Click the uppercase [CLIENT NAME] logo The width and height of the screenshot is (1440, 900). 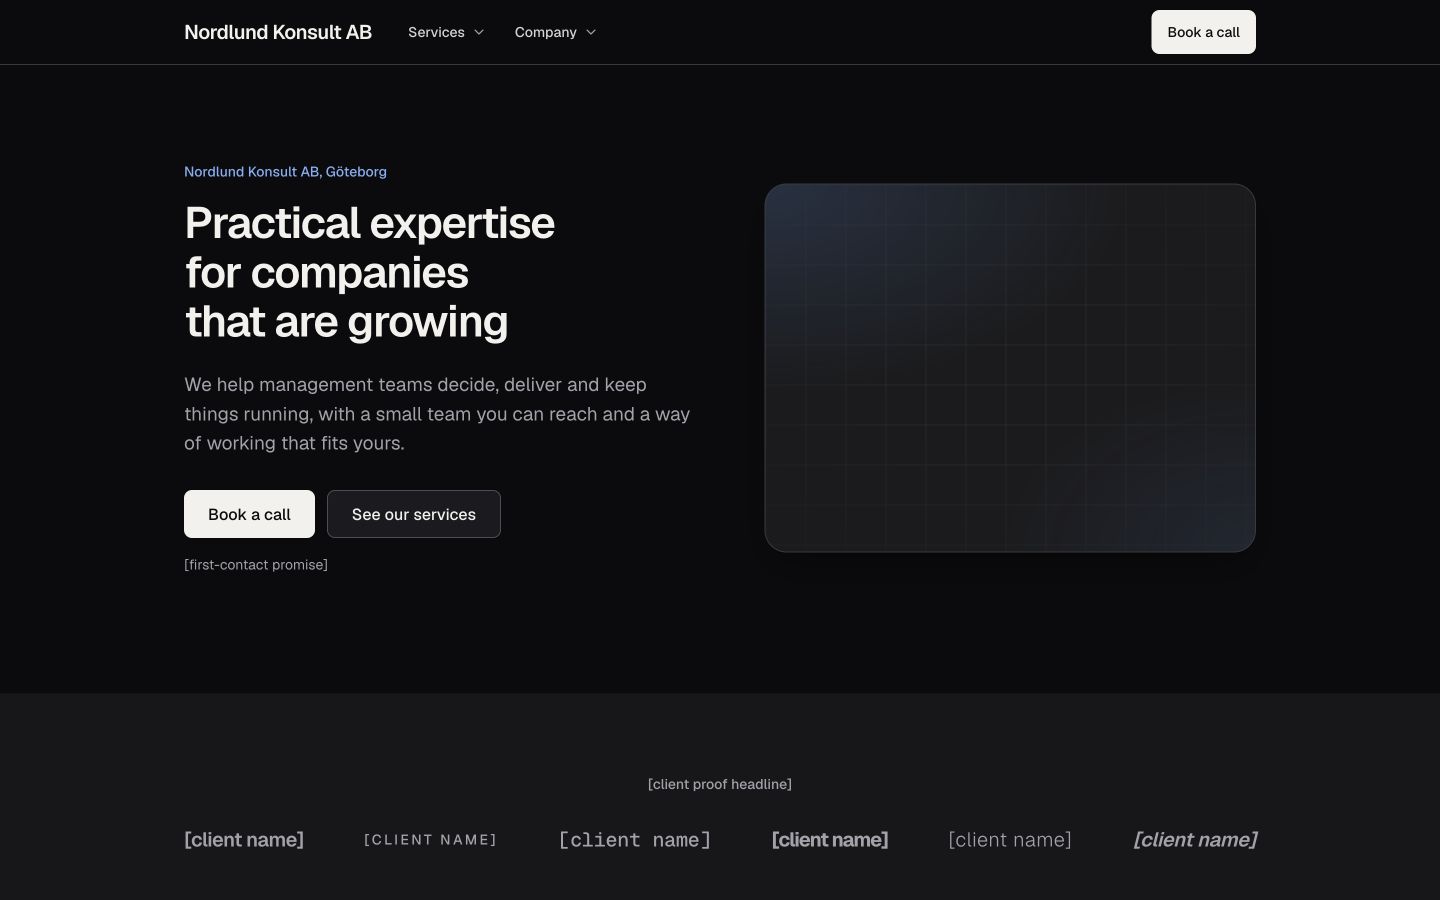tap(431, 840)
